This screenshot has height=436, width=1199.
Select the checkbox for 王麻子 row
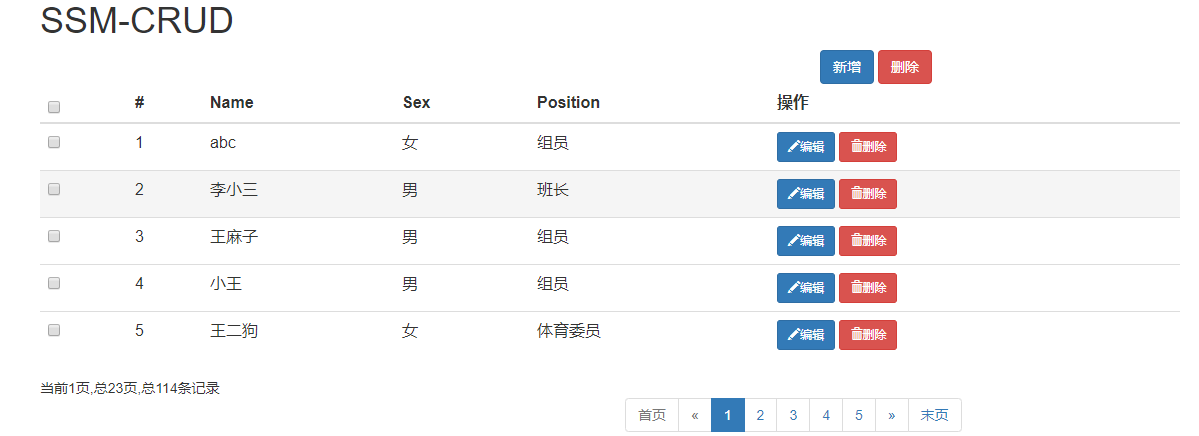(54, 236)
